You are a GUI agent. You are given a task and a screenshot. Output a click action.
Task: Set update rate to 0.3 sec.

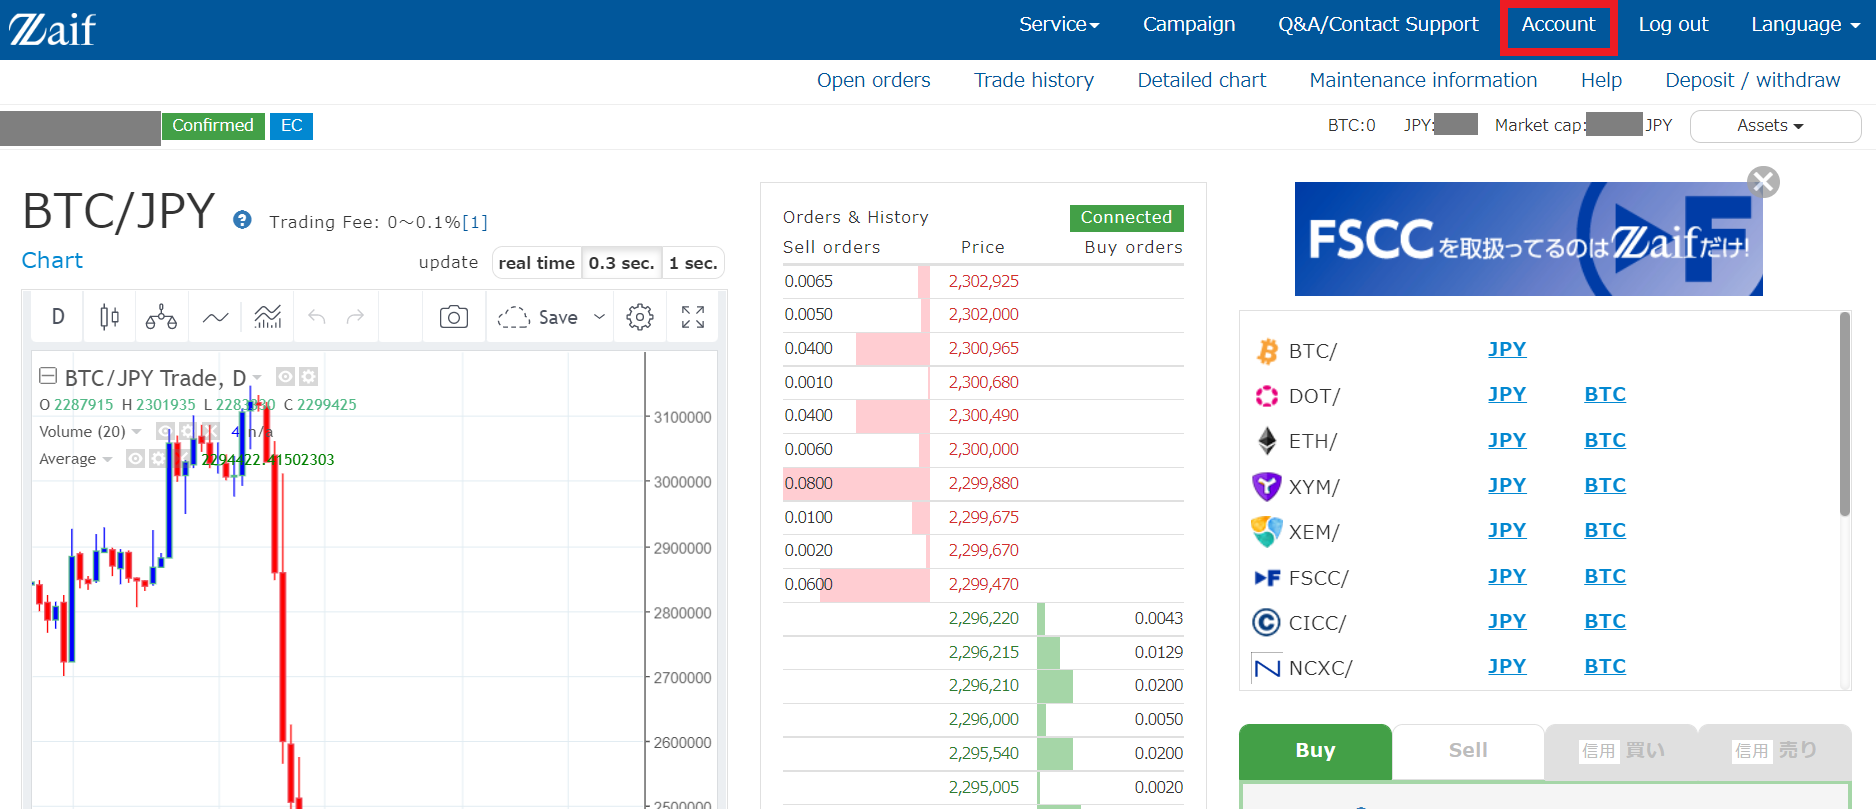[621, 263]
